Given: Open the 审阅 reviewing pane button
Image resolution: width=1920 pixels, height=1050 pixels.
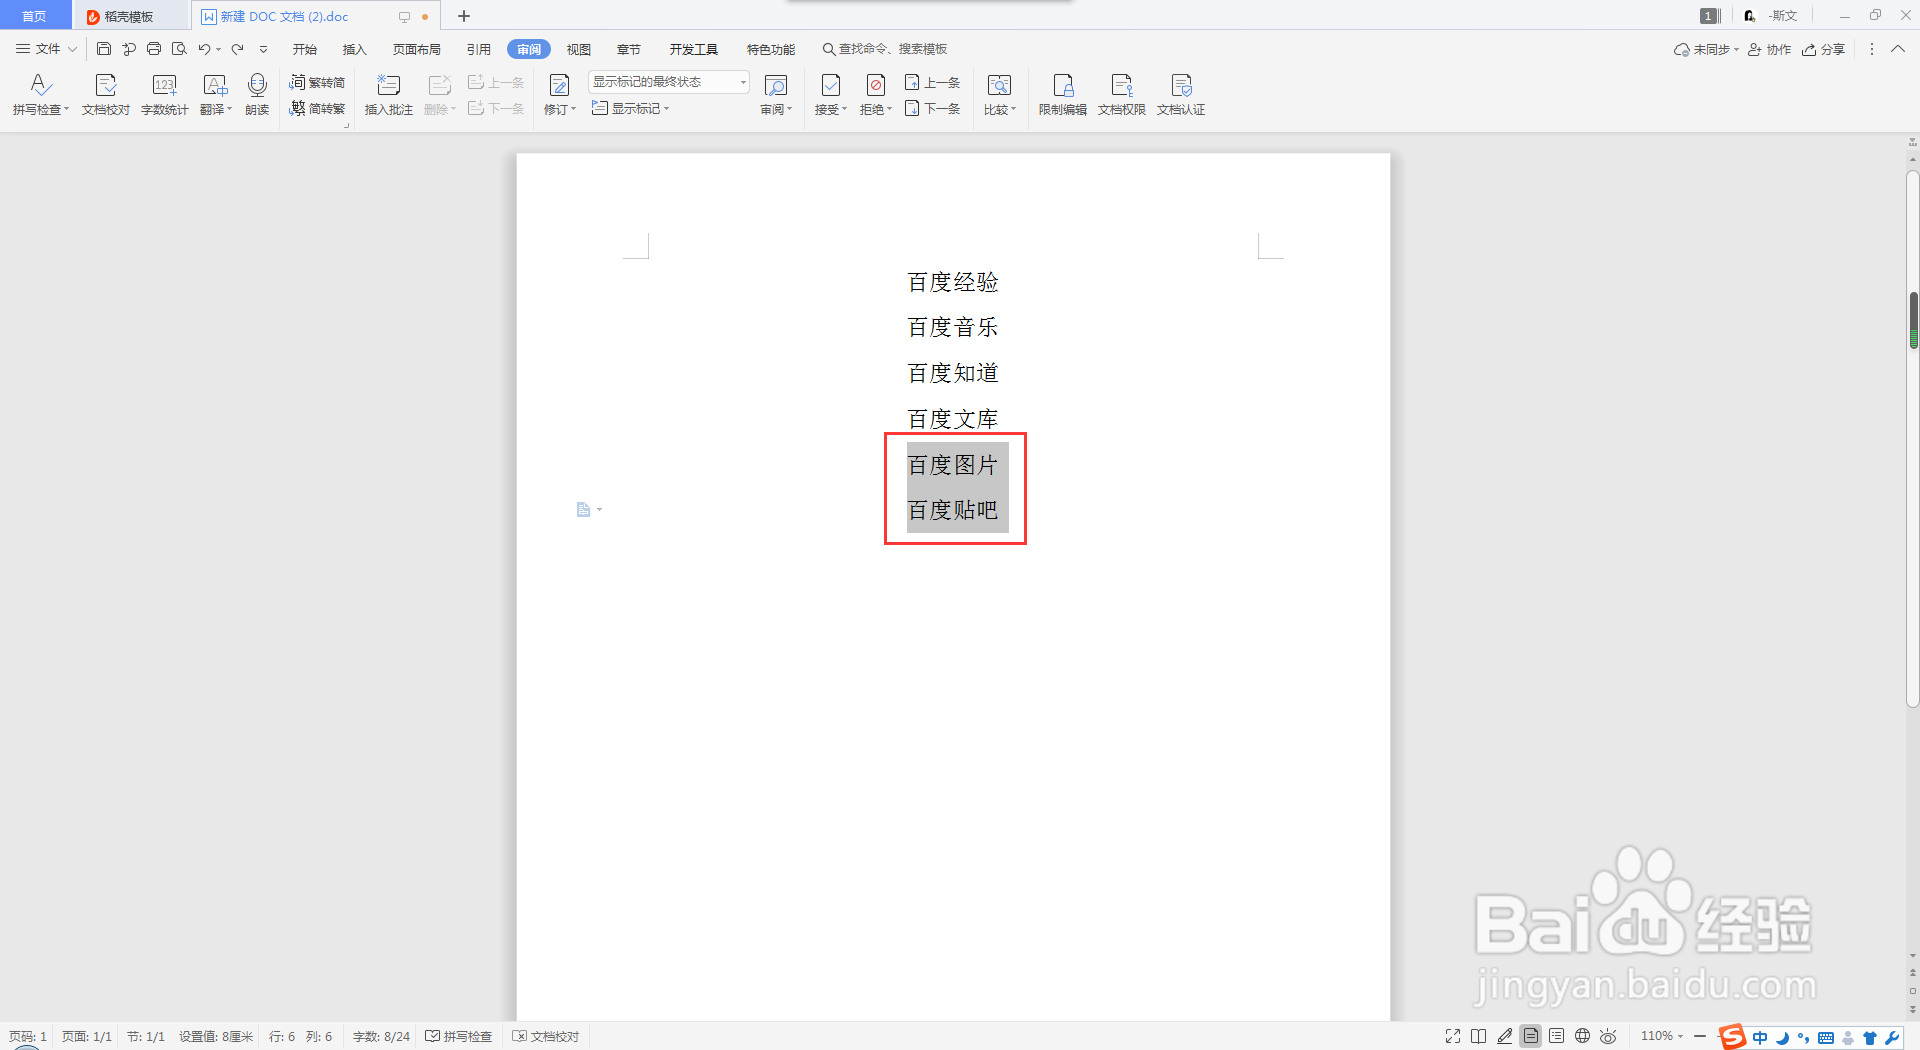Looking at the screenshot, I should (x=776, y=95).
